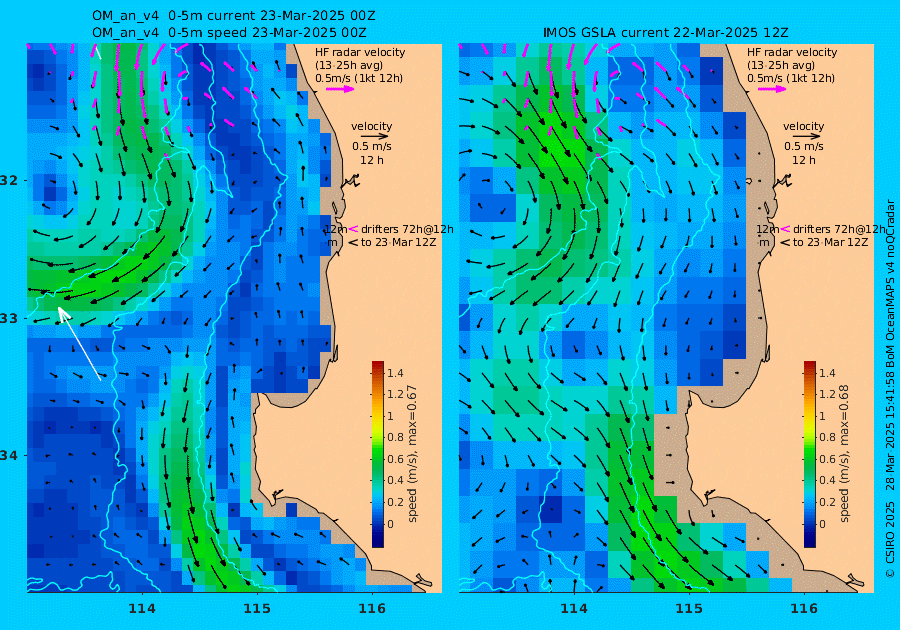The height and width of the screenshot is (630, 900).
Task: Click the '1' tick on the right color bar
Action: point(822,416)
